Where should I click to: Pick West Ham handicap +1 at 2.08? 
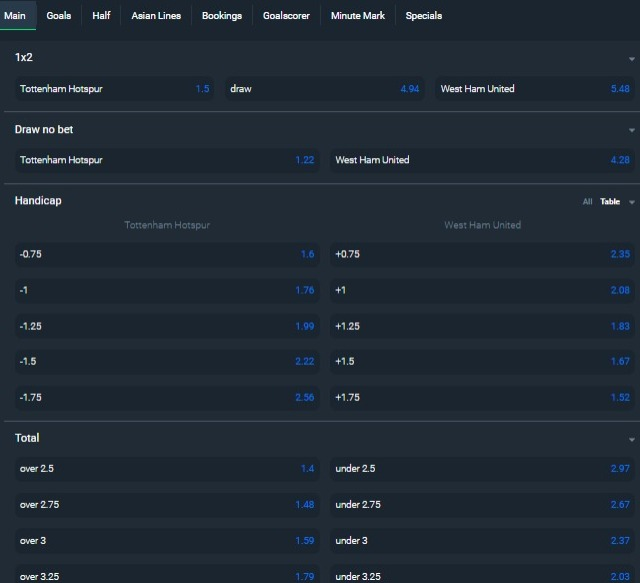[x=482, y=290]
